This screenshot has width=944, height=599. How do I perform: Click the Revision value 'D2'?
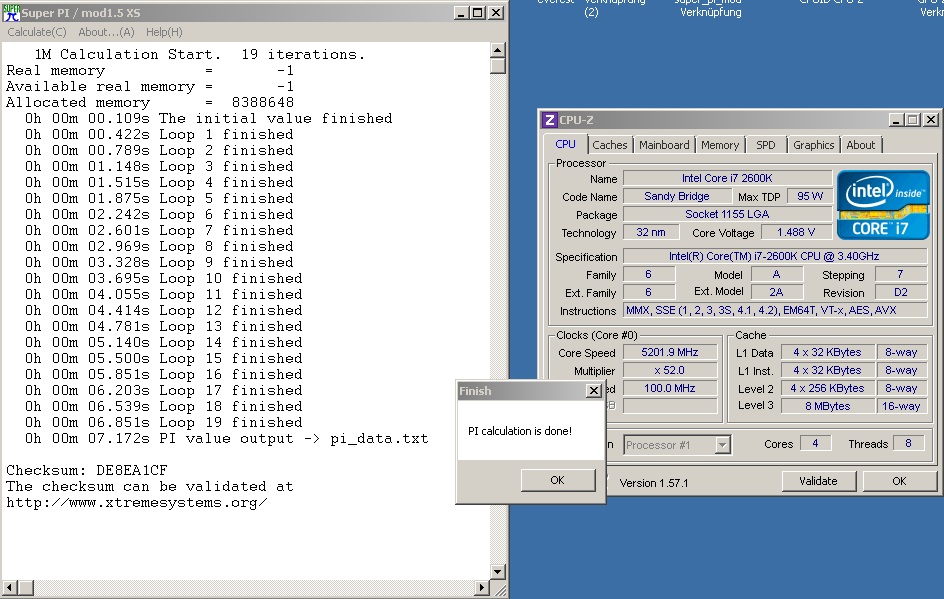coord(900,293)
